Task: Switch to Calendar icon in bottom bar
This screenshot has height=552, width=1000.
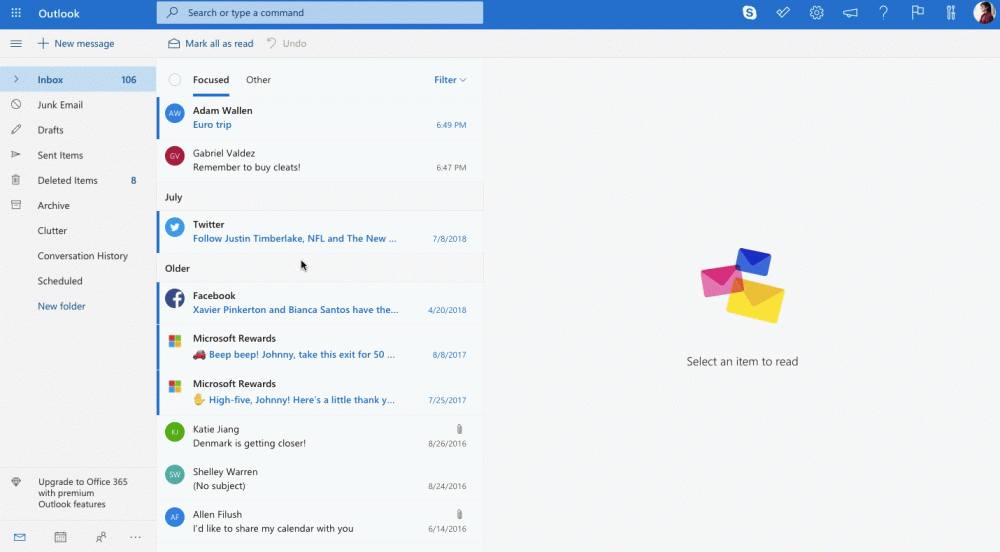Action: click(x=60, y=537)
